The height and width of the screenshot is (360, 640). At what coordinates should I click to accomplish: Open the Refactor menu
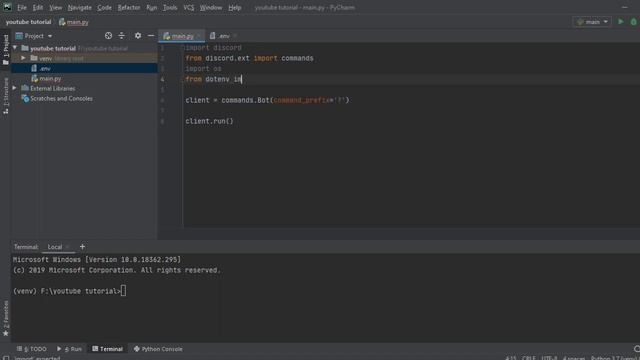[129, 7]
